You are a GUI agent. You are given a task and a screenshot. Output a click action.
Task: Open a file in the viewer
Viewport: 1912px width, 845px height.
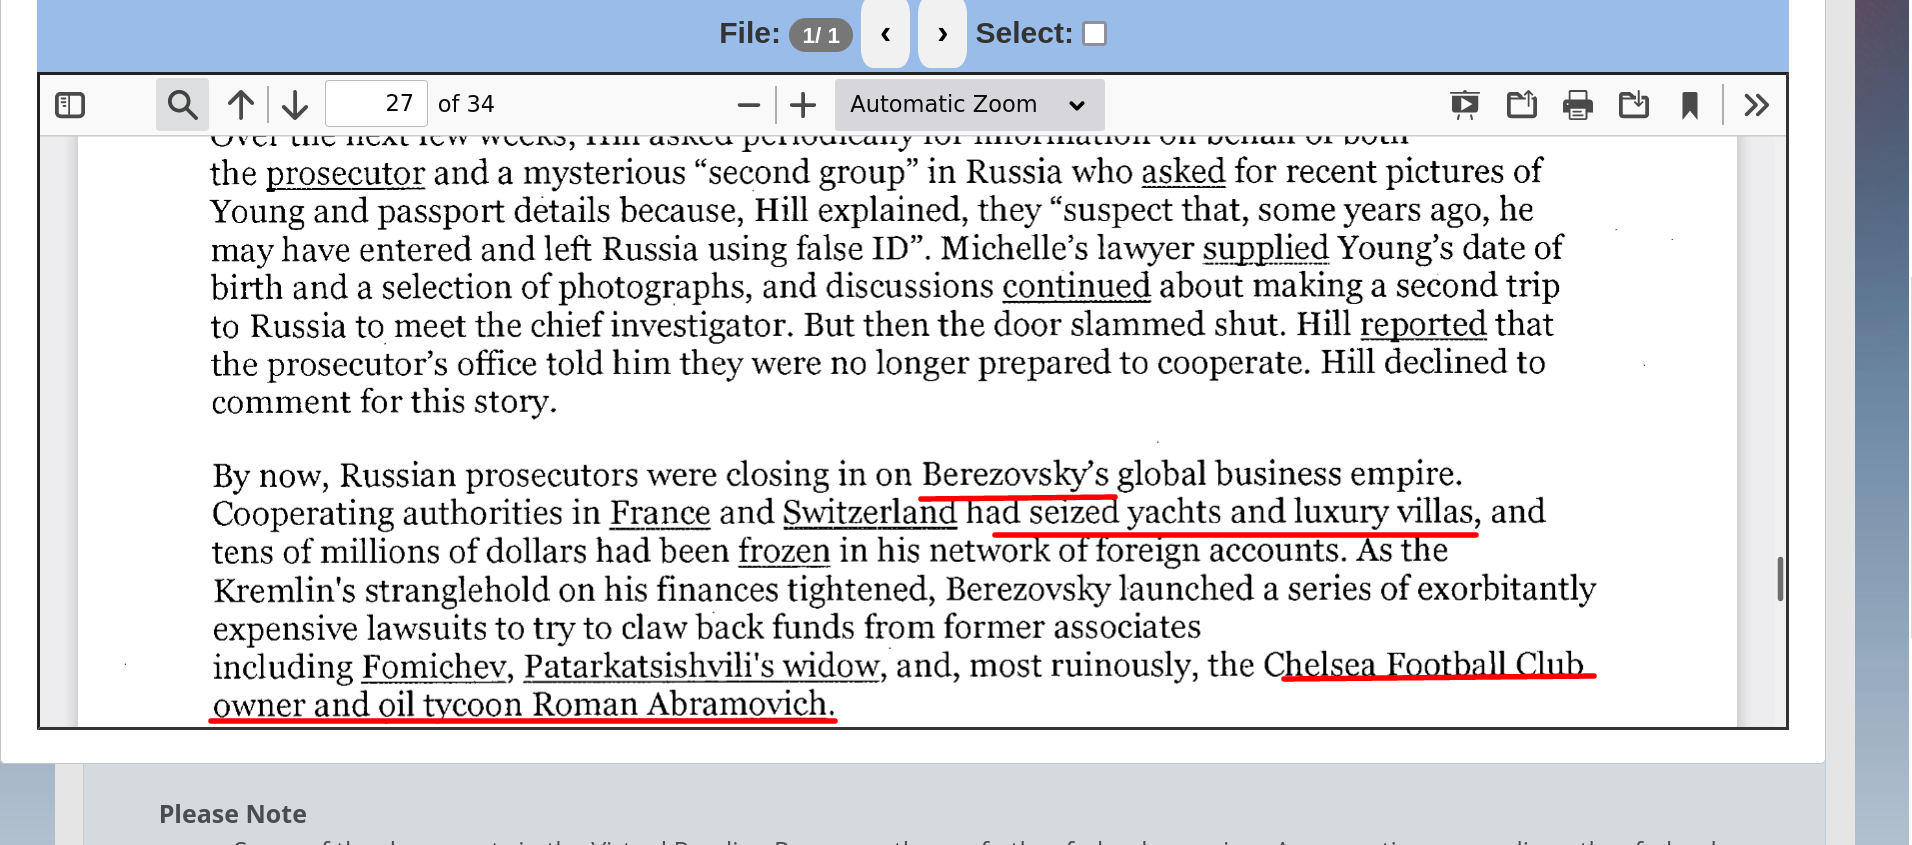pos(1521,104)
